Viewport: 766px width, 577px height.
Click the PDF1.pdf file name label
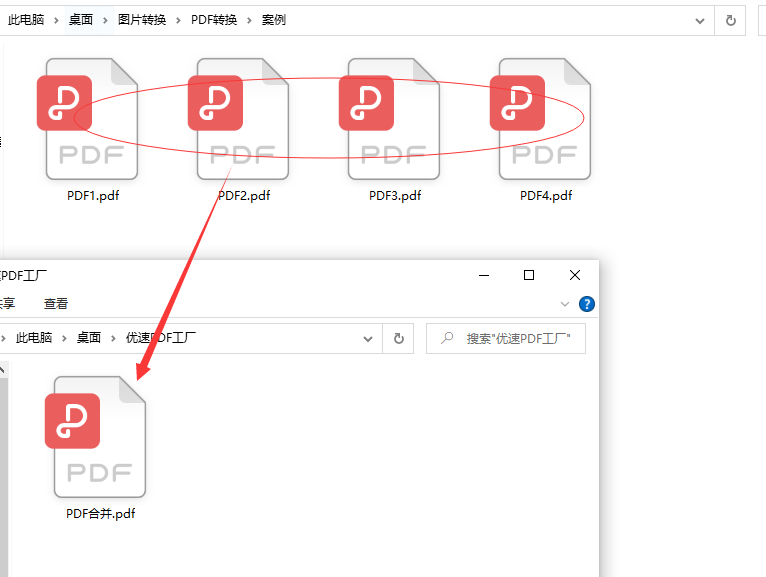[93, 196]
